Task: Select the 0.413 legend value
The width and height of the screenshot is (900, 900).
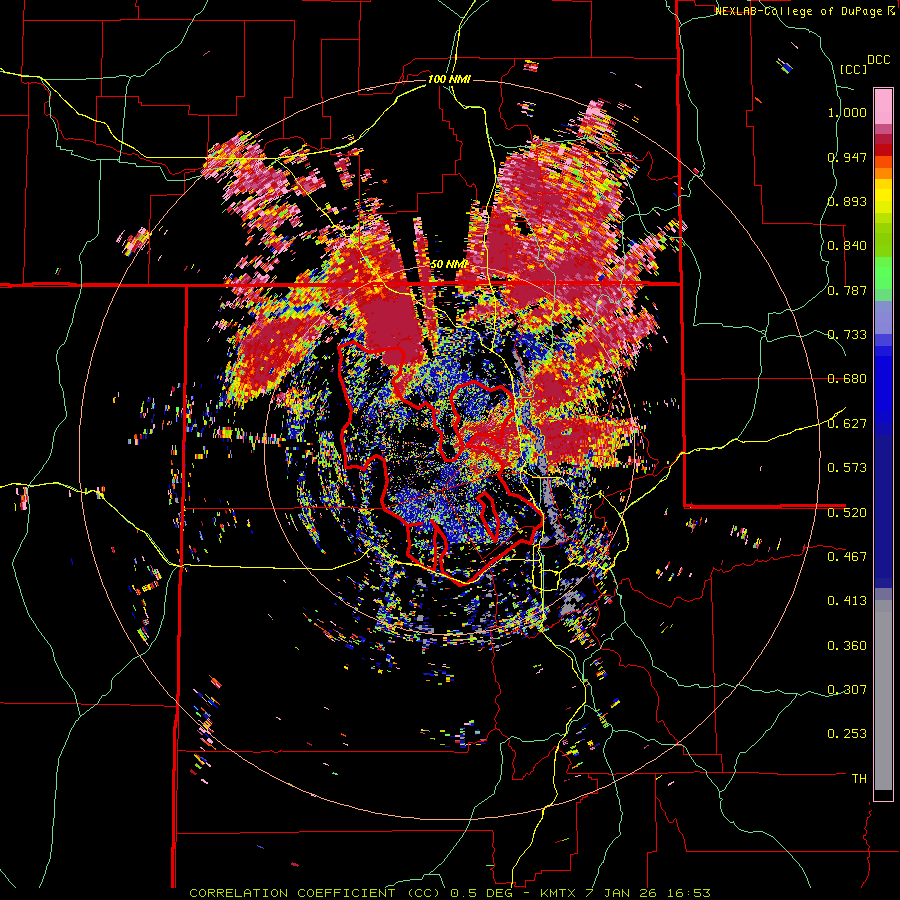Action: point(847,600)
